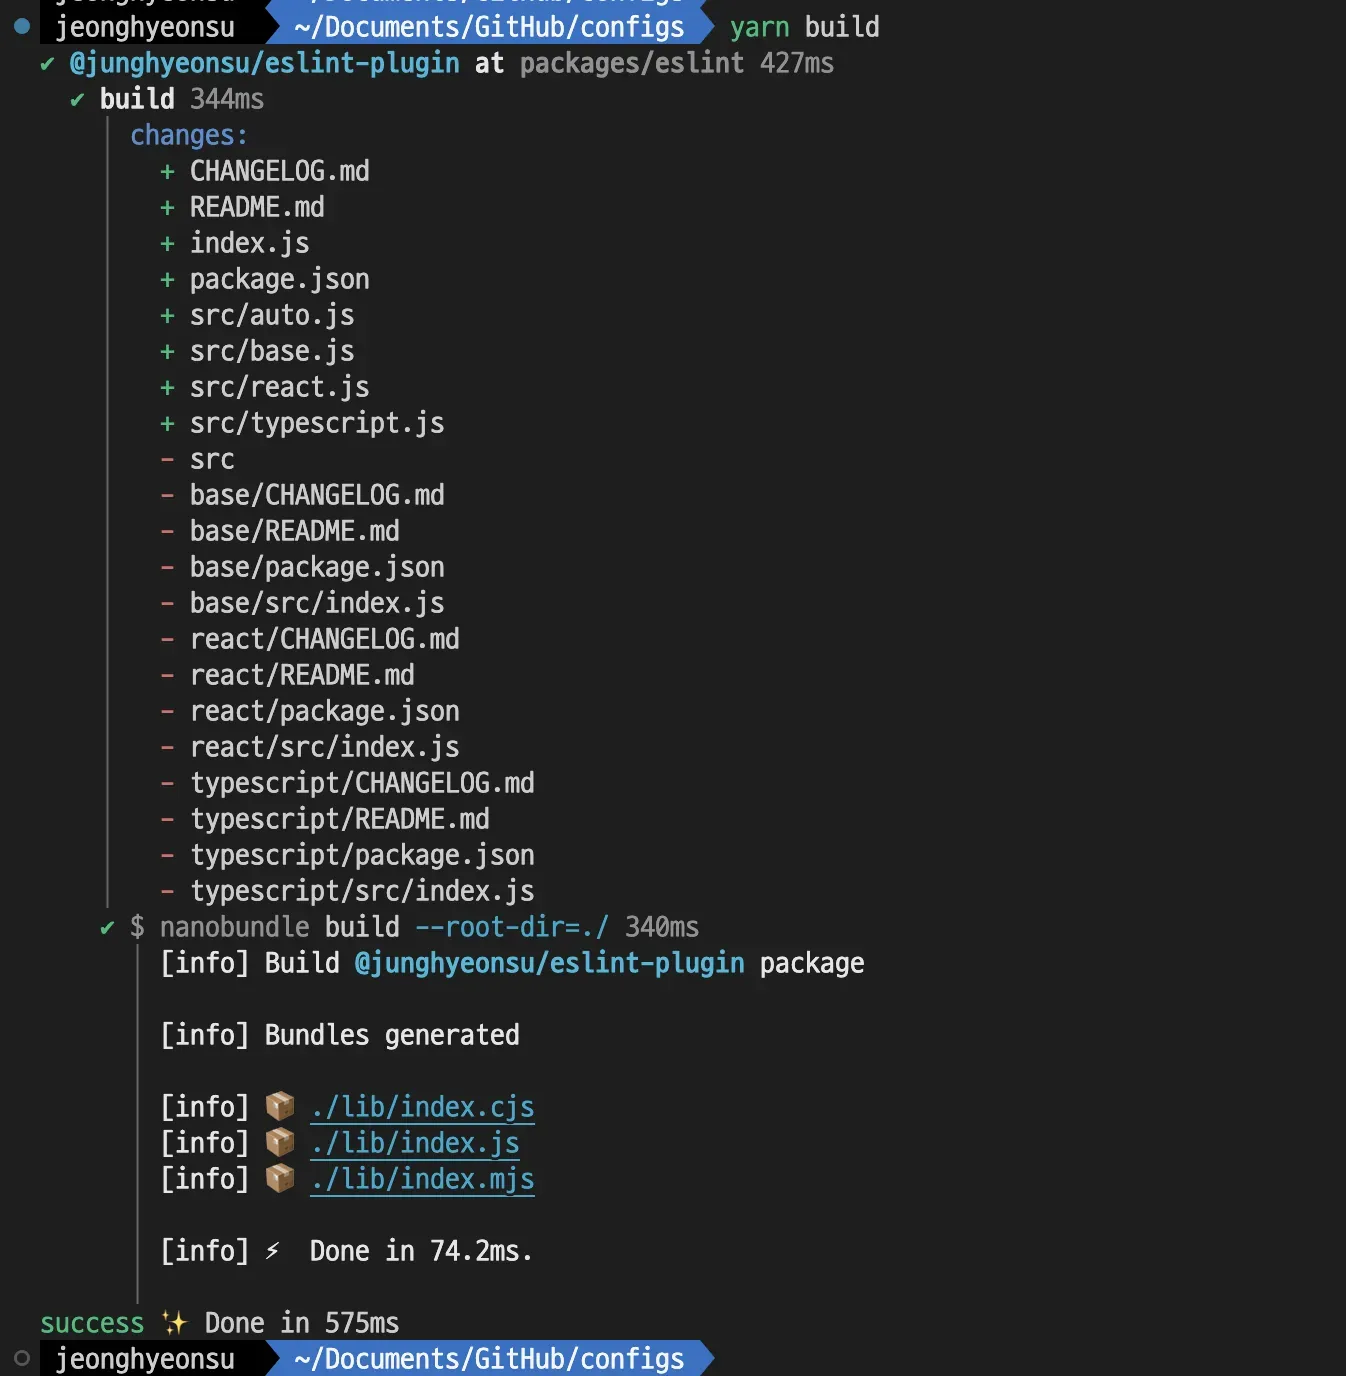Click the 'changes:' heading
1346x1376 pixels.
[x=188, y=135]
